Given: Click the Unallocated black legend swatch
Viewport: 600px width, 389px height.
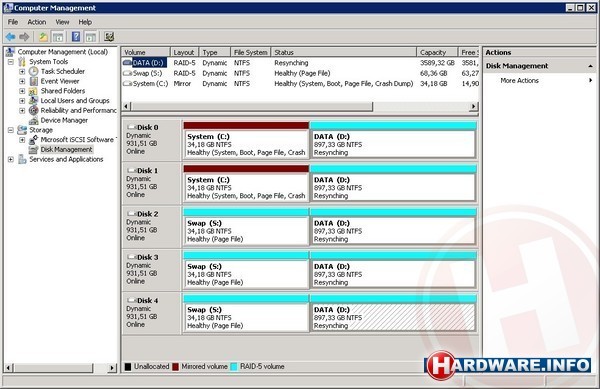Looking at the screenshot, I should point(128,367).
